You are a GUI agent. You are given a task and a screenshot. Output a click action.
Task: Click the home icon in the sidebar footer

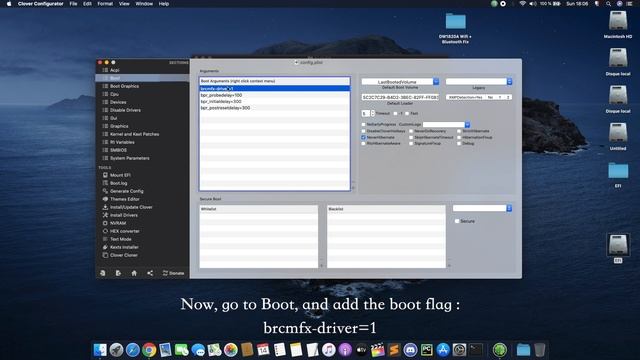(134, 273)
